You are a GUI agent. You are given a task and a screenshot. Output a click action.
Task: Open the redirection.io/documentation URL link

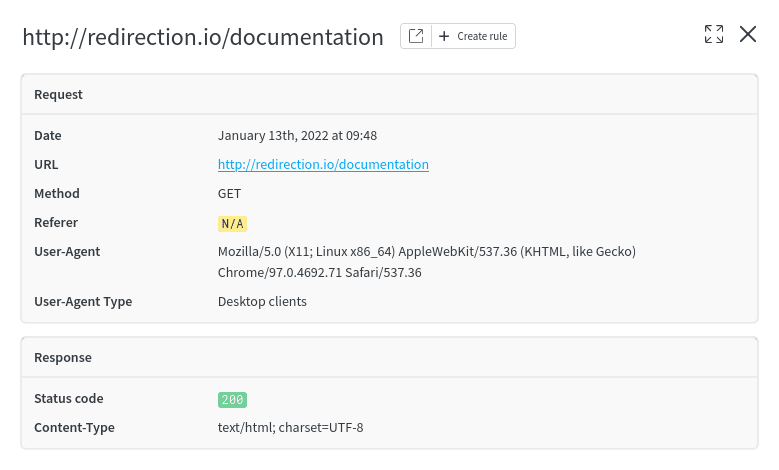pyautogui.click(x=323, y=164)
